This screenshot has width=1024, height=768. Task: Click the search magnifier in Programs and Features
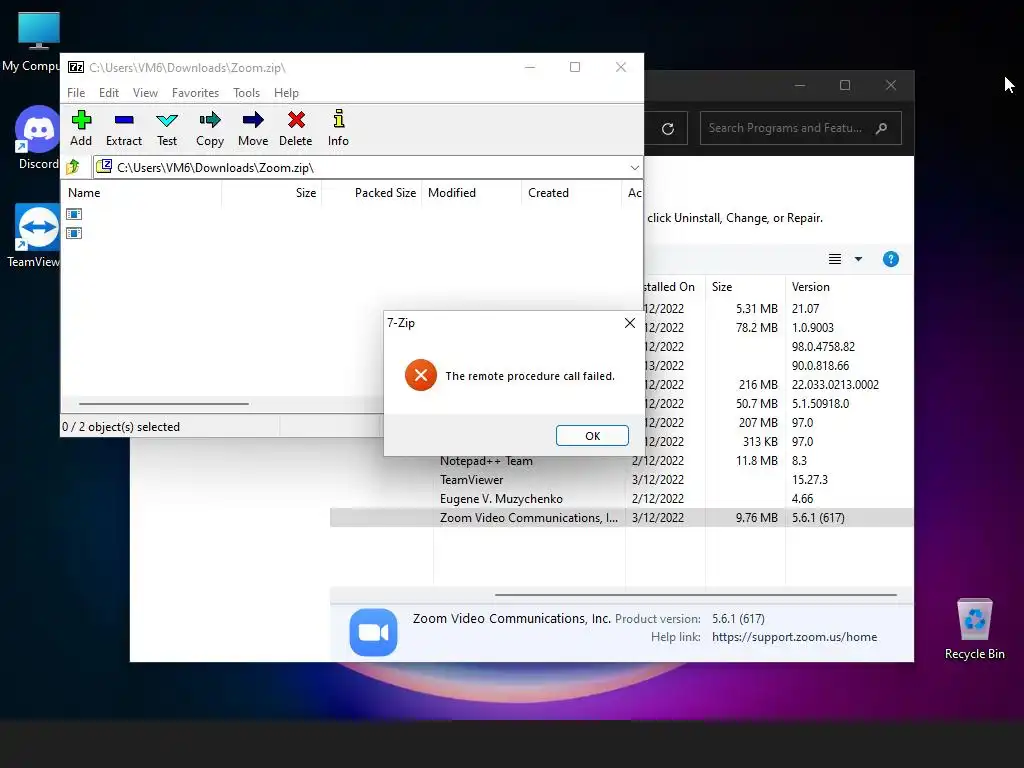point(881,128)
